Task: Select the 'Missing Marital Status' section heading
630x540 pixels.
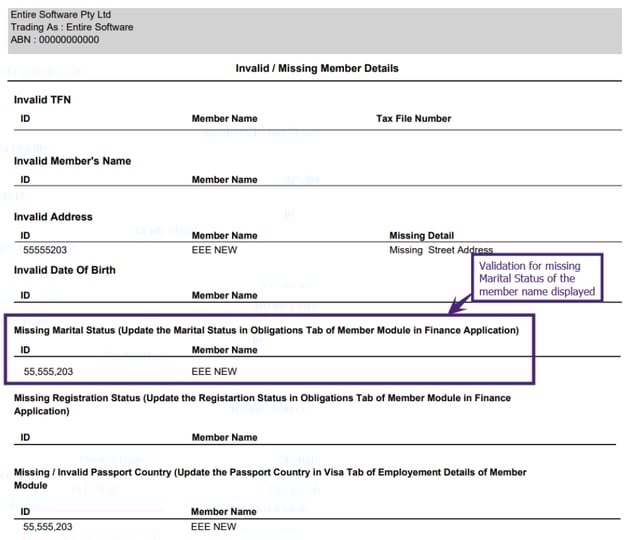Action: pos(266,330)
